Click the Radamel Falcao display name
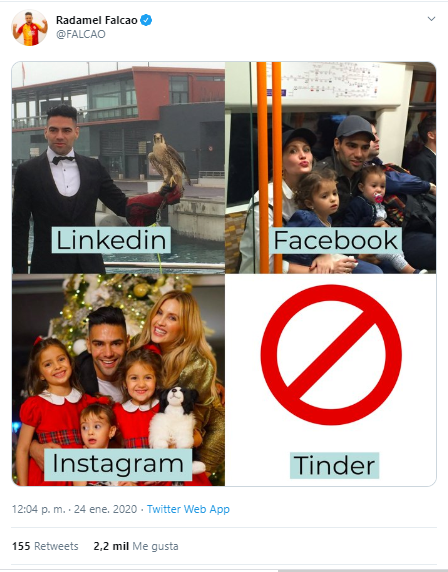 [x=97, y=20]
